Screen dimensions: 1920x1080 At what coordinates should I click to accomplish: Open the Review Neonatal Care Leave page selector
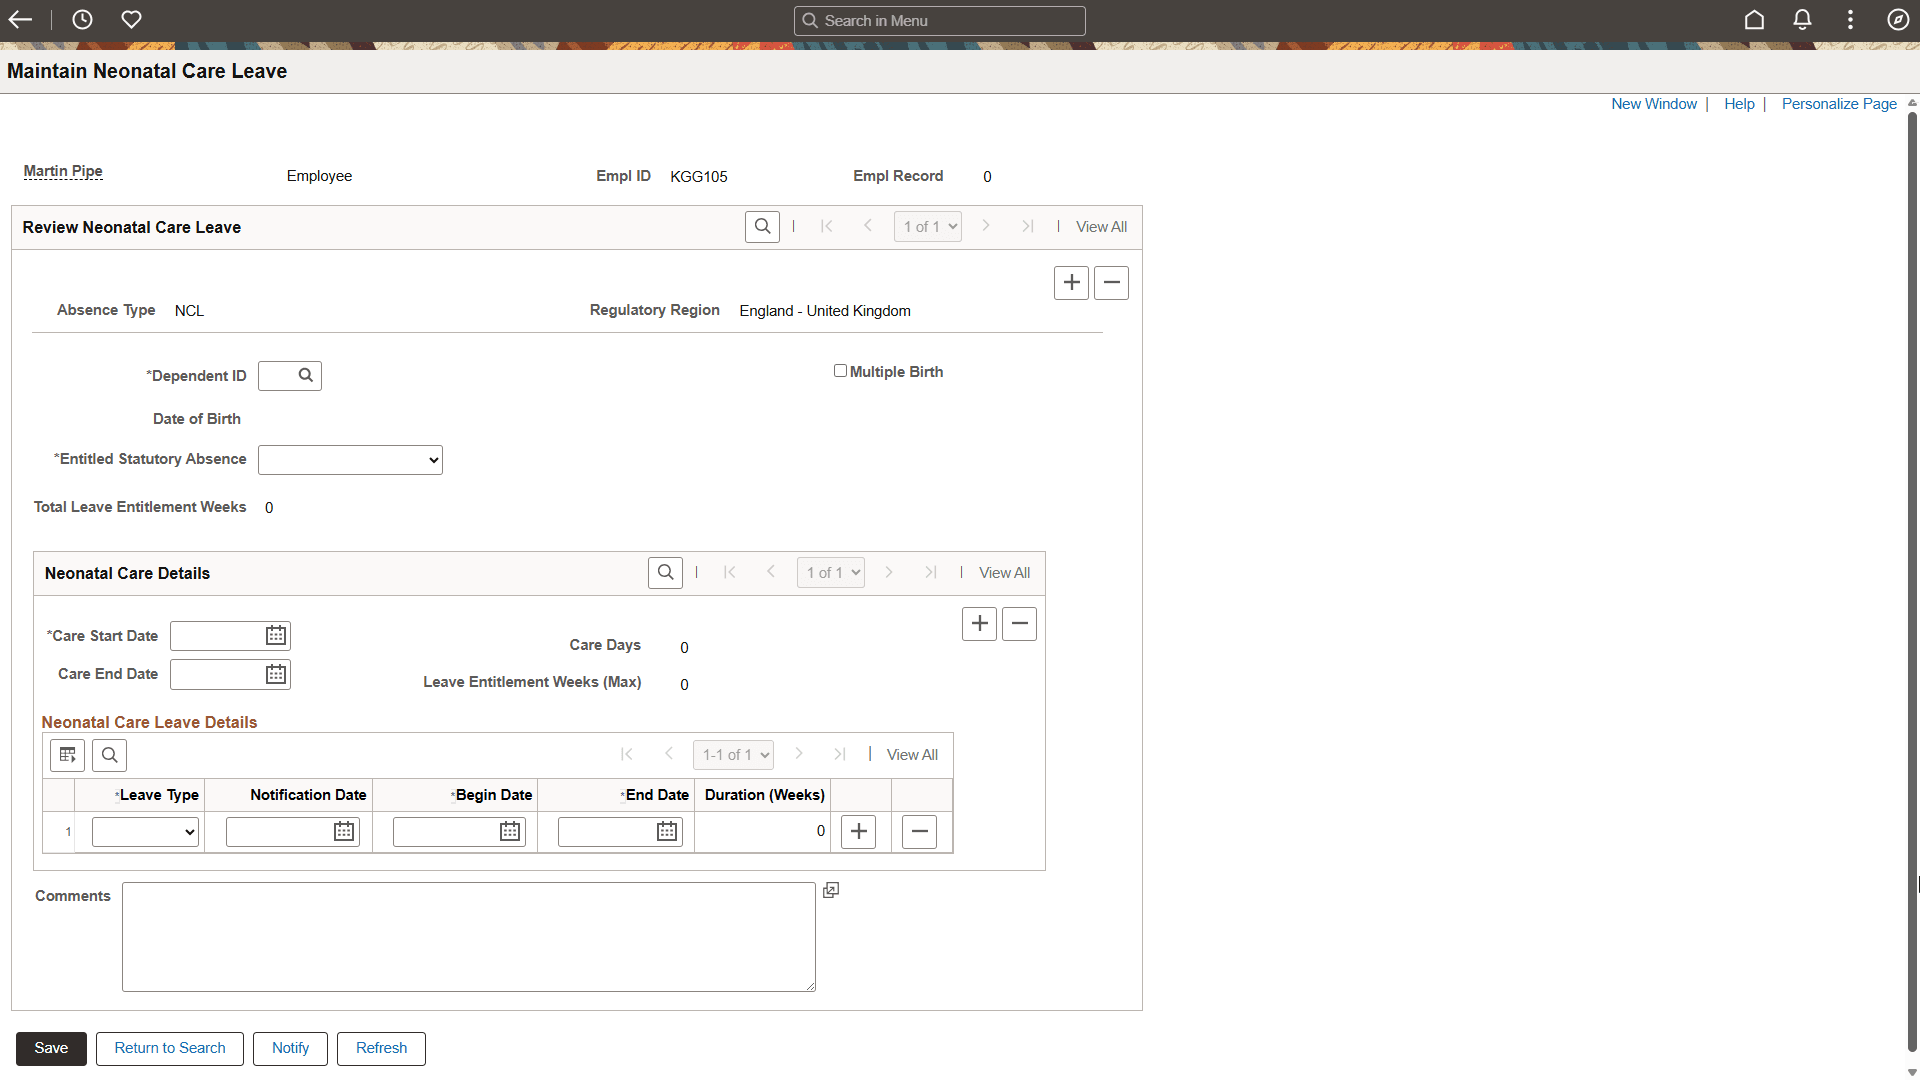point(928,227)
